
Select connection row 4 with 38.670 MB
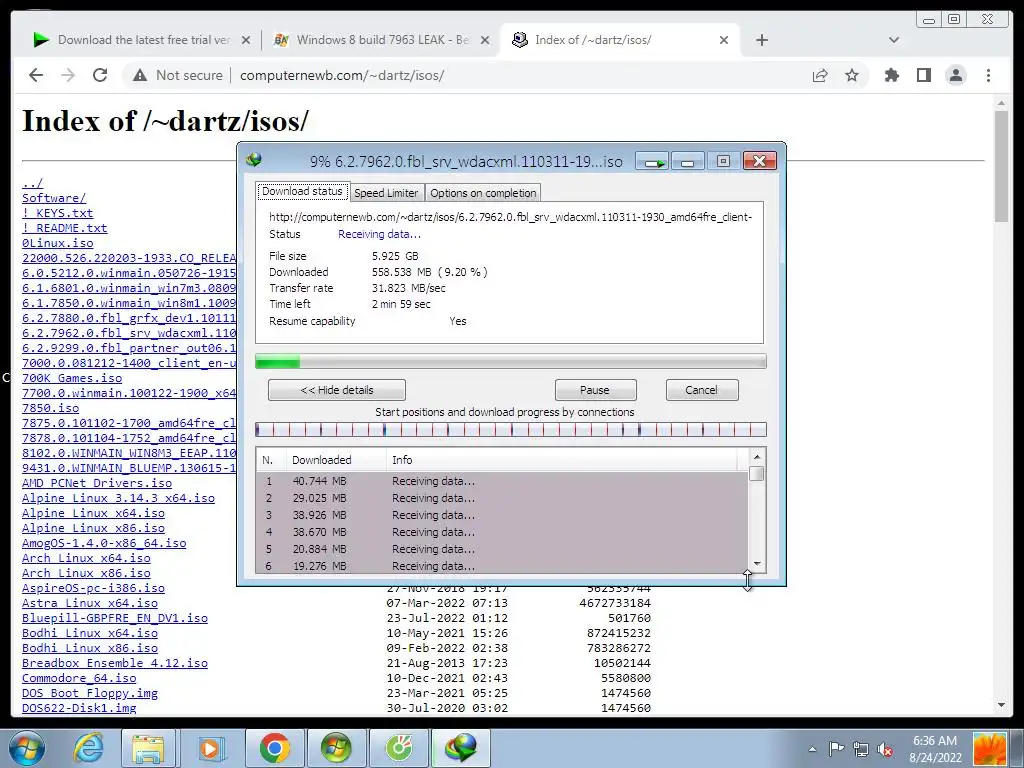pyautogui.click(x=502, y=532)
